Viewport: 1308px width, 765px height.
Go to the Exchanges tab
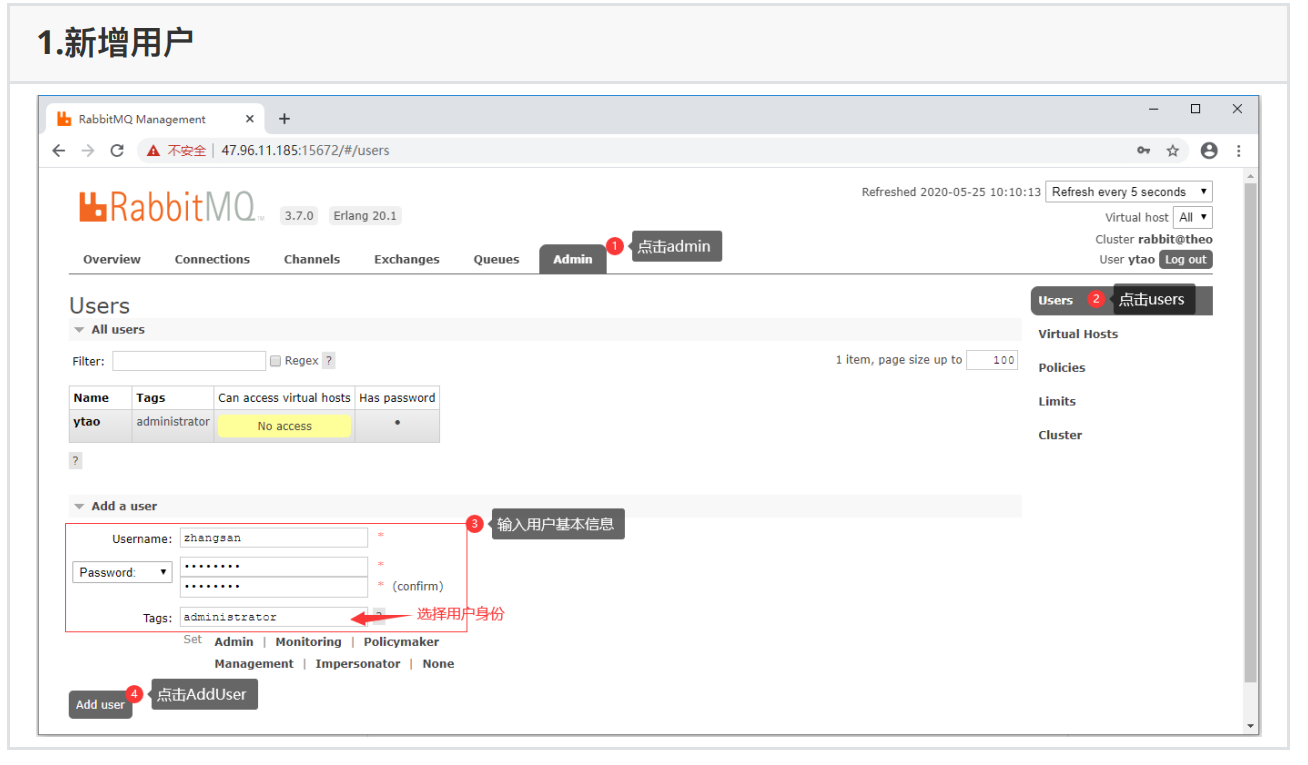406,260
